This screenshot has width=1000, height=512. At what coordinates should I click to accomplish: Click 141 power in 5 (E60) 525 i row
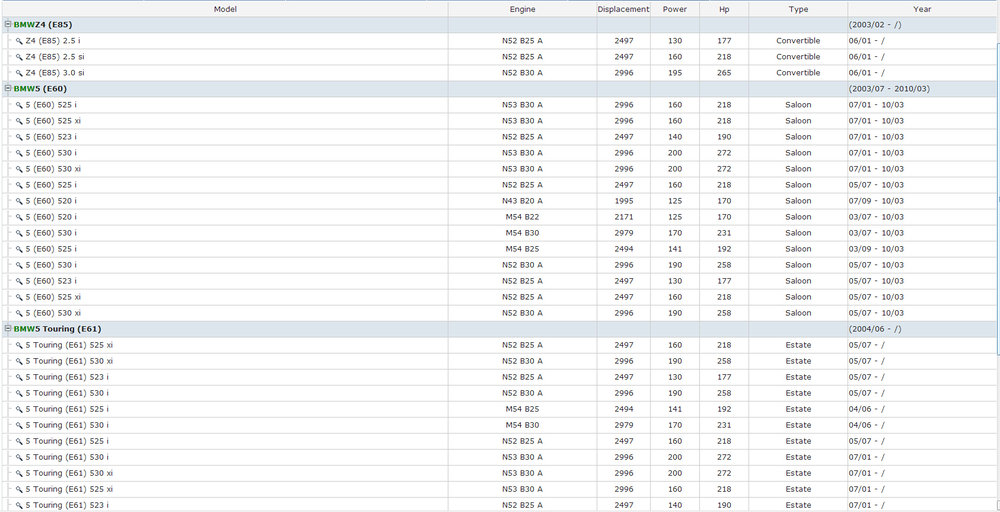[675, 249]
